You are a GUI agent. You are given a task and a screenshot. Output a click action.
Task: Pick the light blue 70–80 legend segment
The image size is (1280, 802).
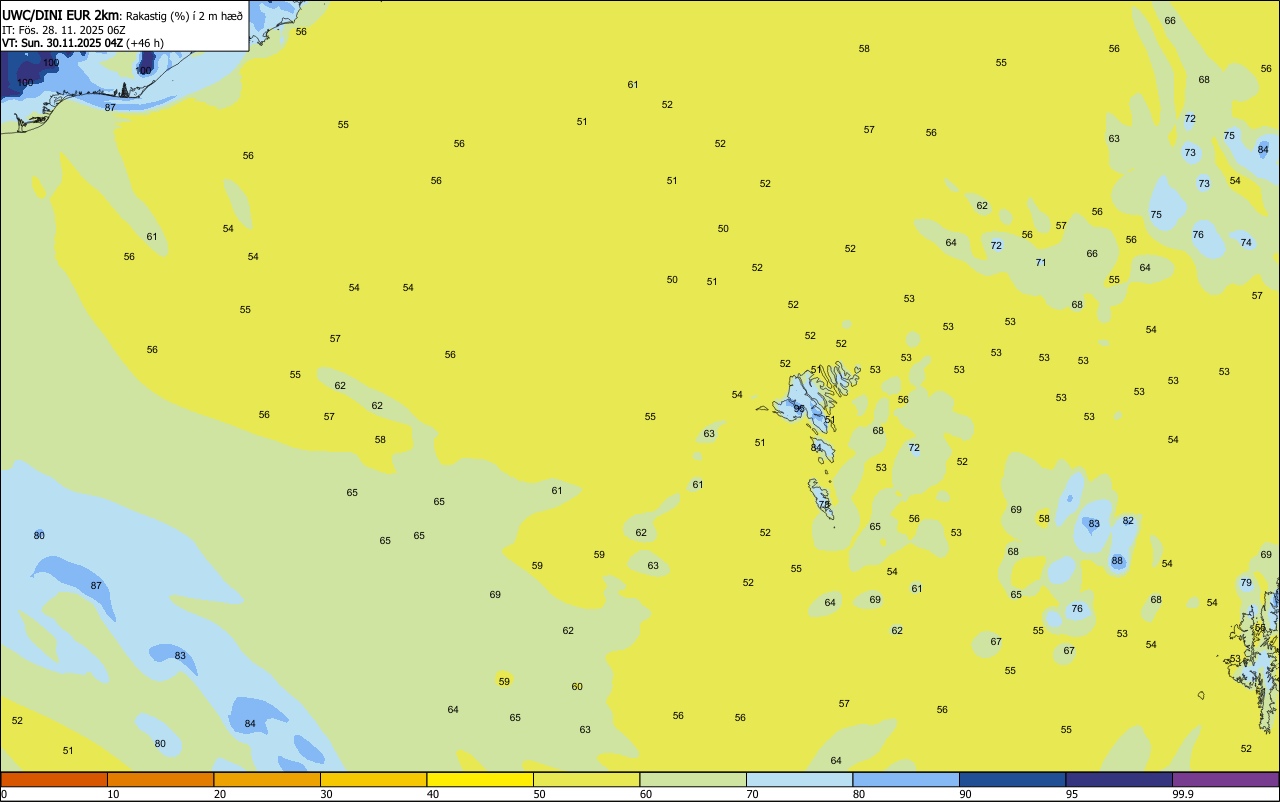click(799, 779)
